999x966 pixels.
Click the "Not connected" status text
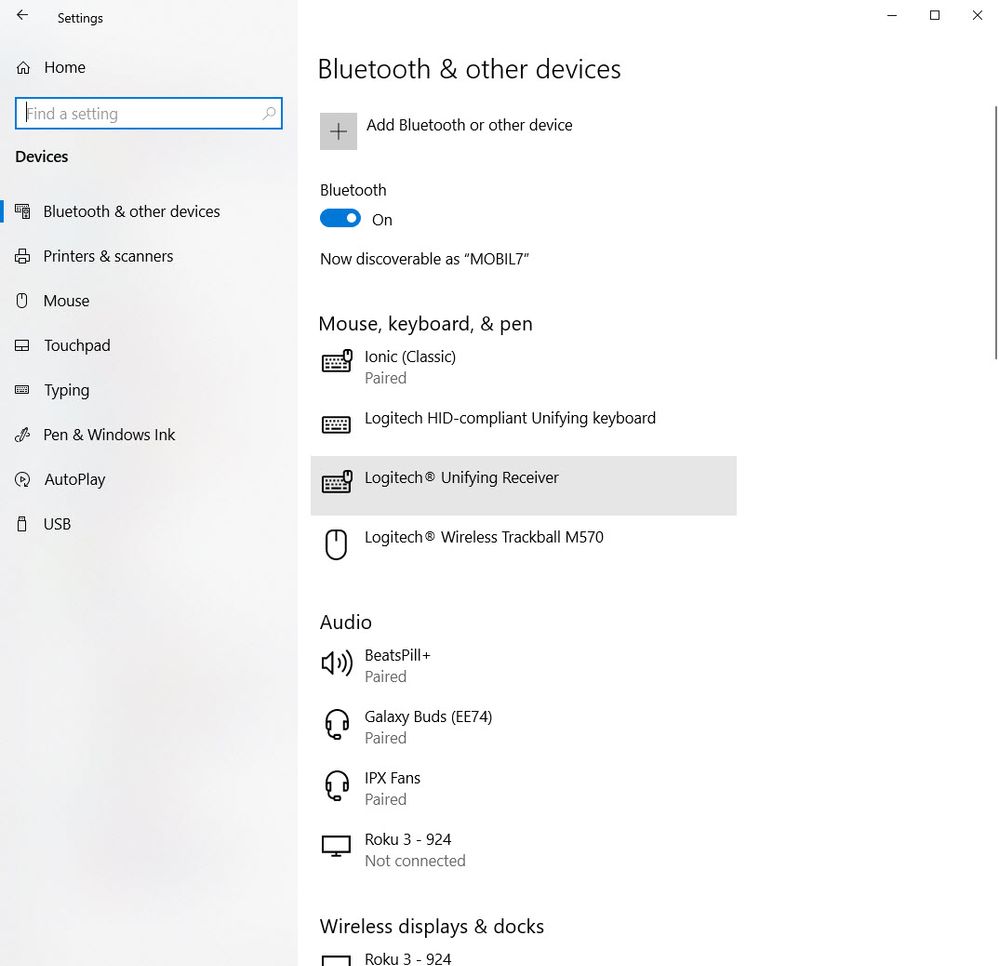pos(415,861)
